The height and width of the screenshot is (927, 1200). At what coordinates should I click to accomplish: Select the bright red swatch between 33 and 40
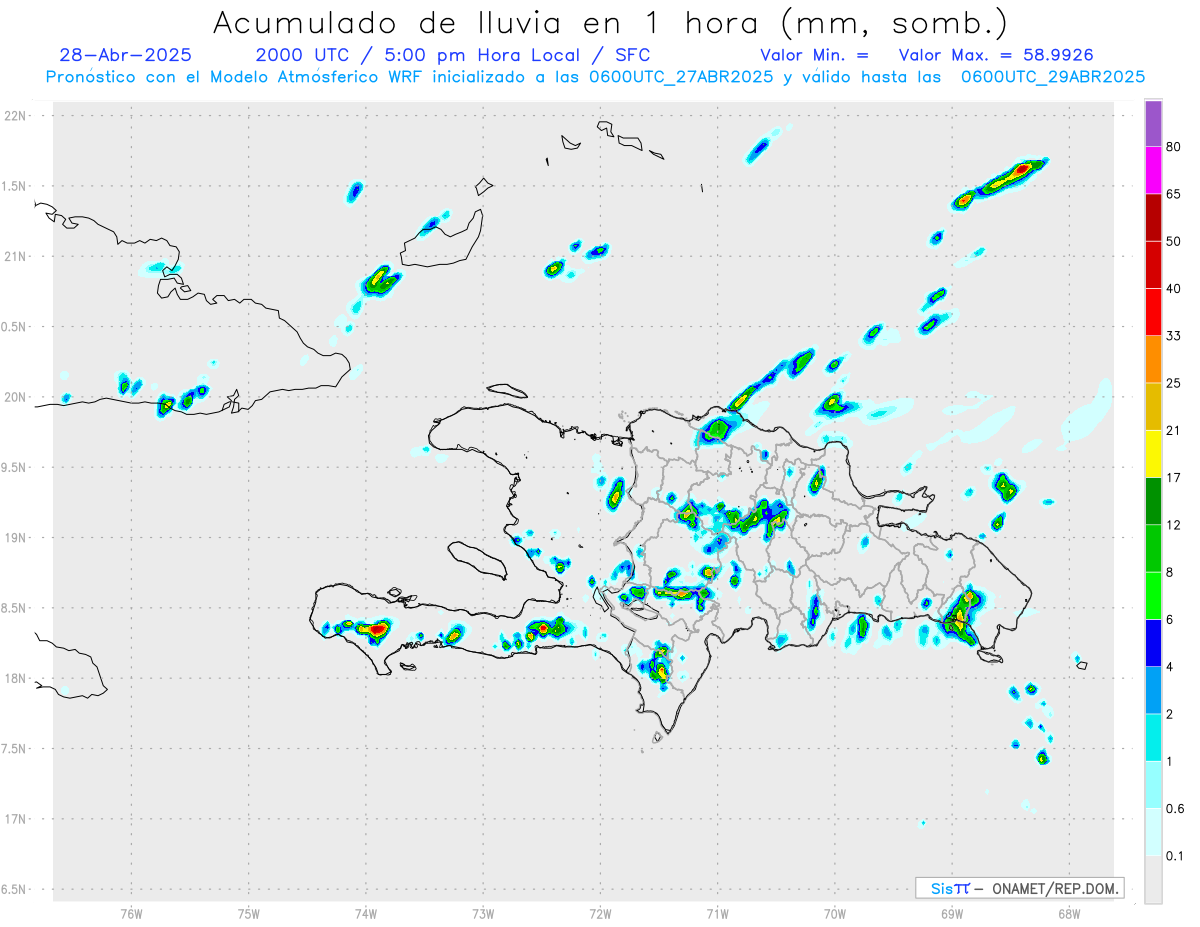(x=1153, y=312)
